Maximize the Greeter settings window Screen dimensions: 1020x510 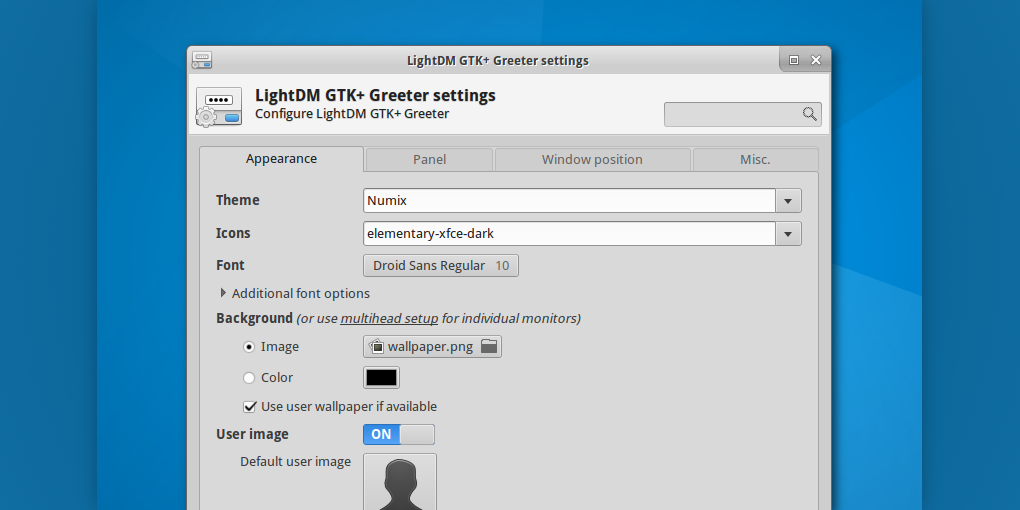tap(793, 60)
